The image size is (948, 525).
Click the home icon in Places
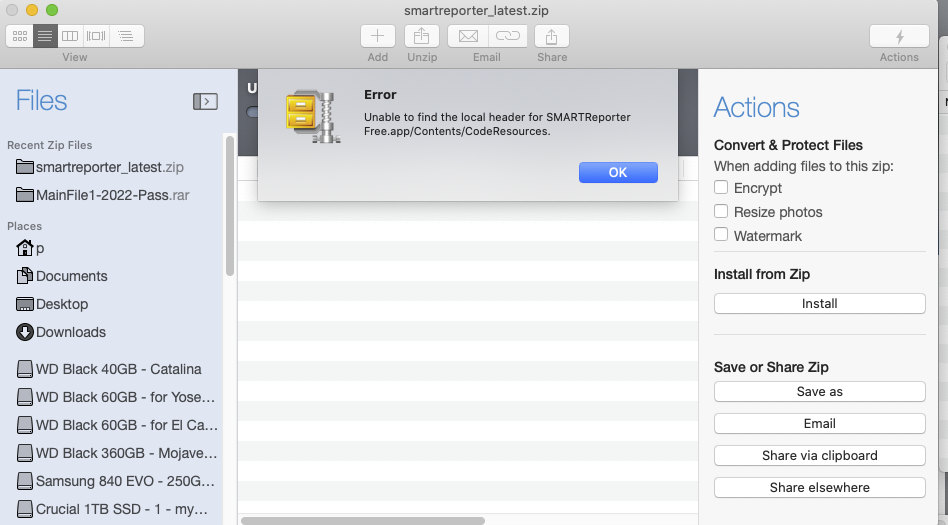25,248
